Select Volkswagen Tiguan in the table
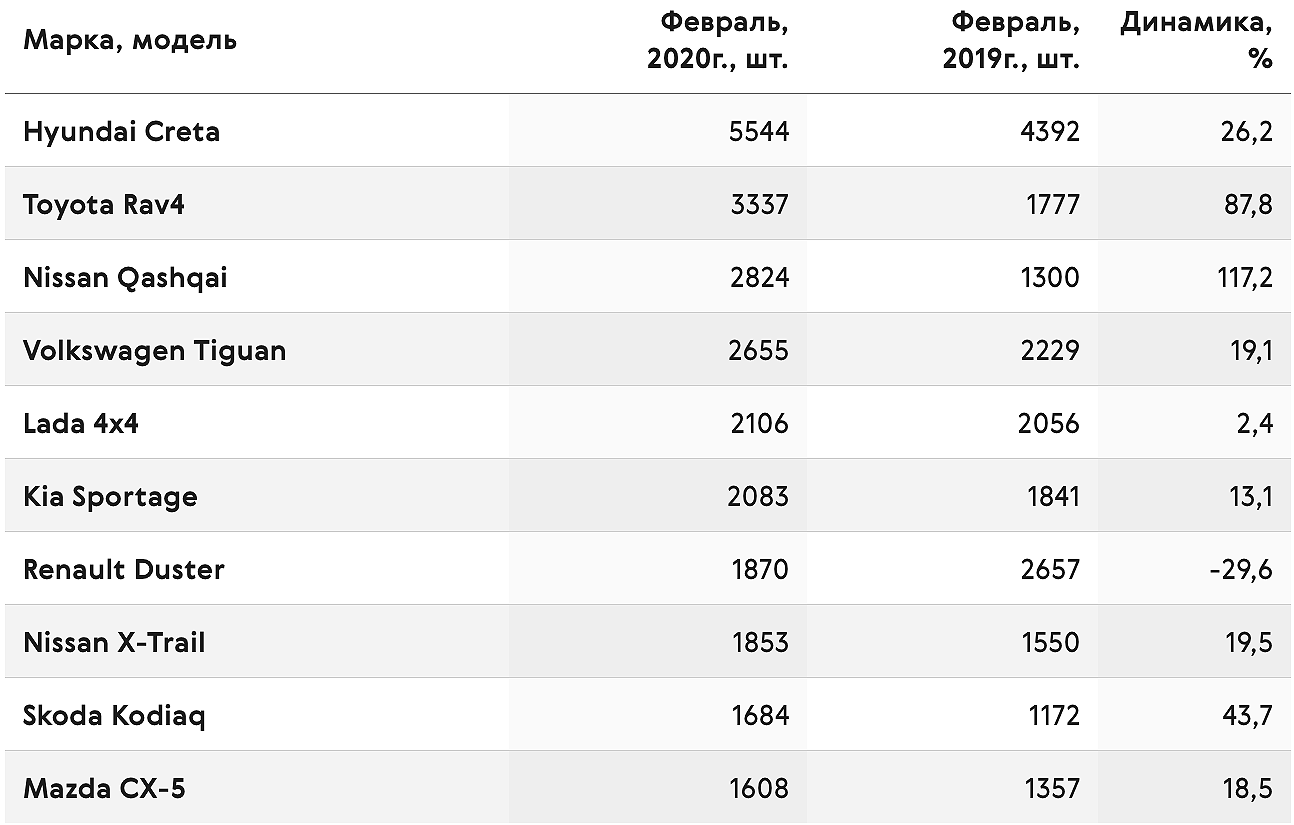Viewport: 1294px width, 825px height. (x=154, y=350)
